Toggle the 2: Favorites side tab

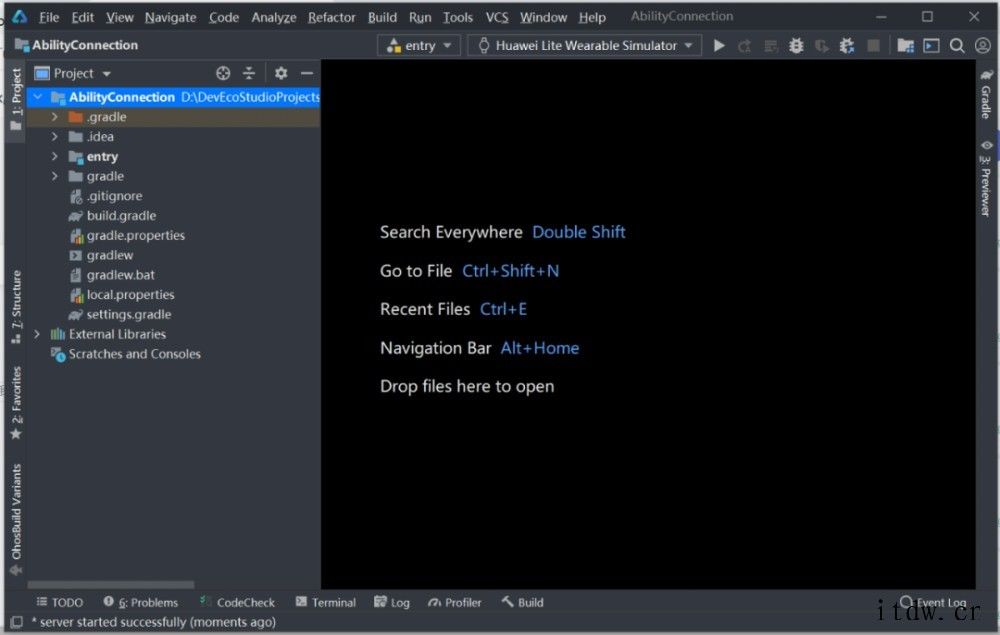pyautogui.click(x=16, y=403)
